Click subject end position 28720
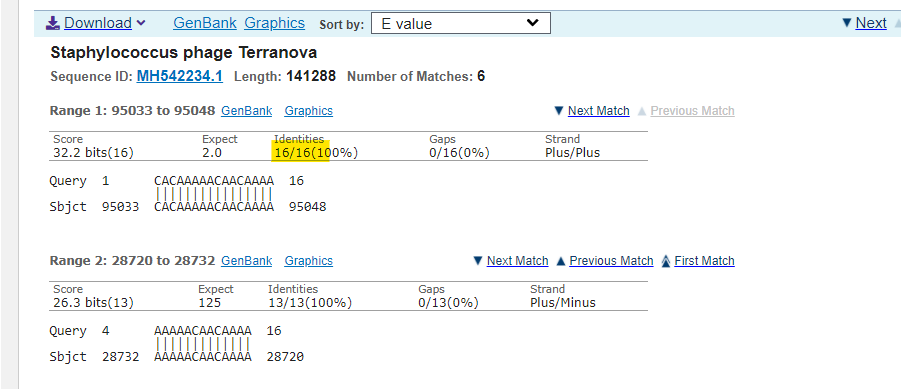The image size is (901, 389). [285, 357]
